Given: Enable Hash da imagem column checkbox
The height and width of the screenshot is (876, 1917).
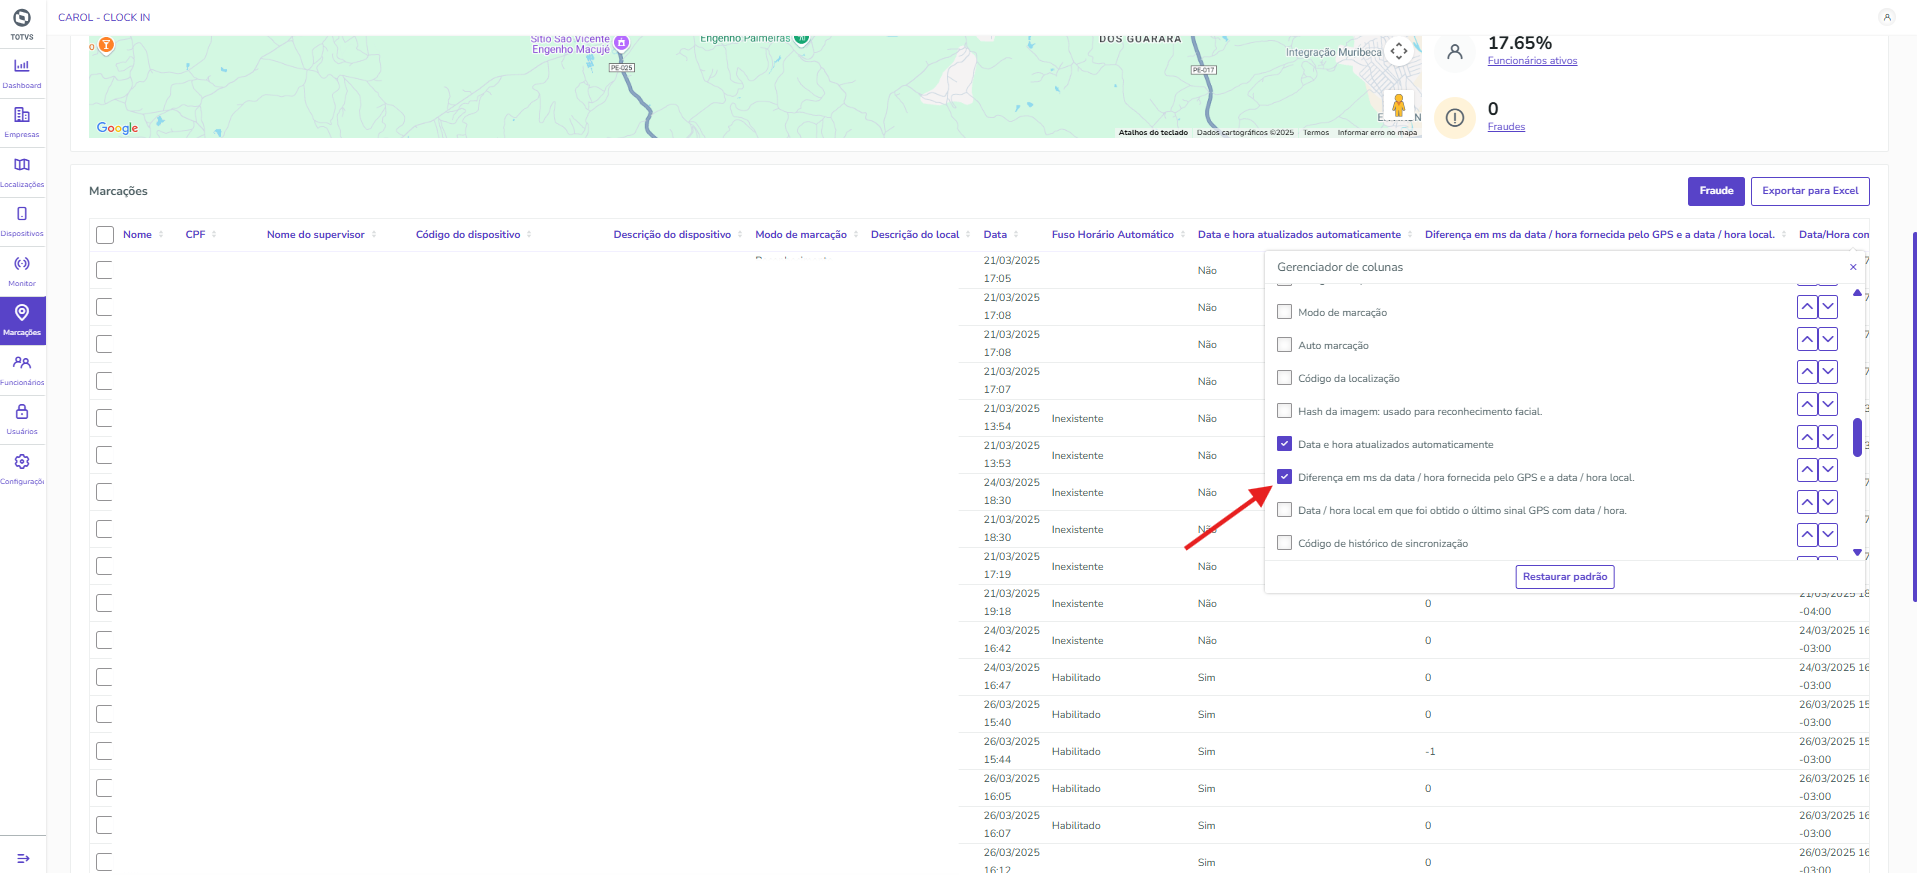Looking at the screenshot, I should (x=1285, y=411).
